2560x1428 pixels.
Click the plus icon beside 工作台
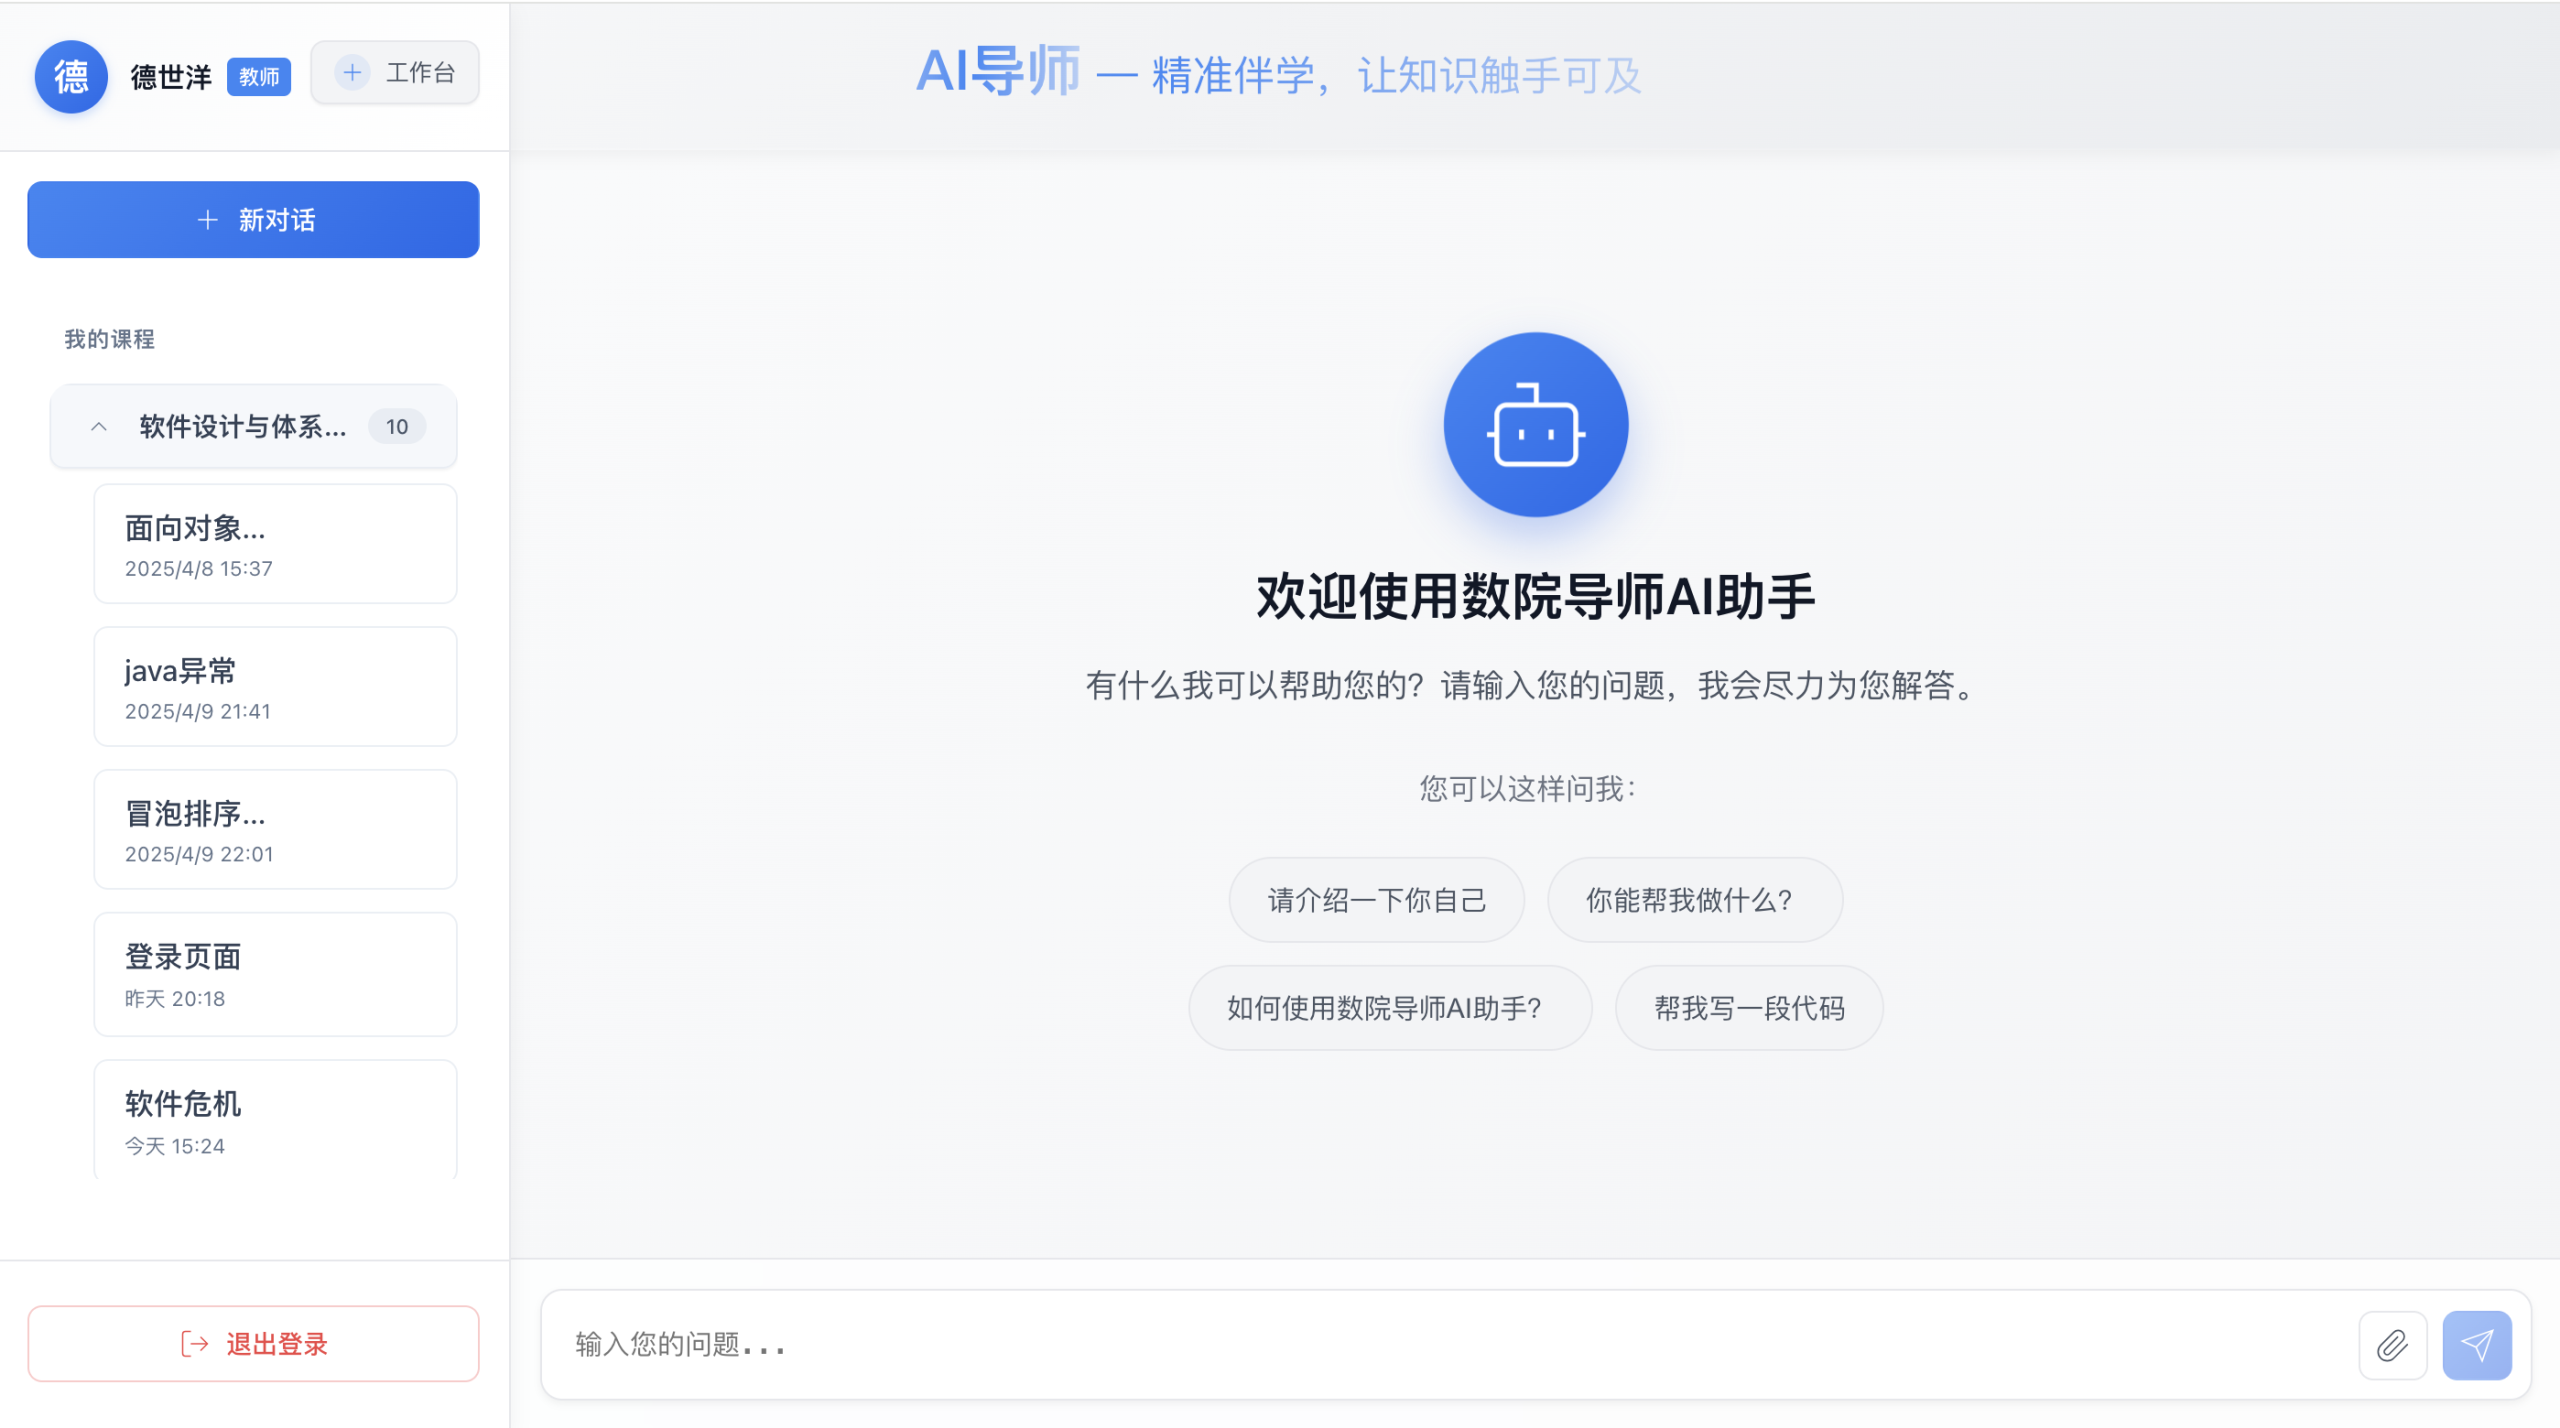[x=352, y=72]
